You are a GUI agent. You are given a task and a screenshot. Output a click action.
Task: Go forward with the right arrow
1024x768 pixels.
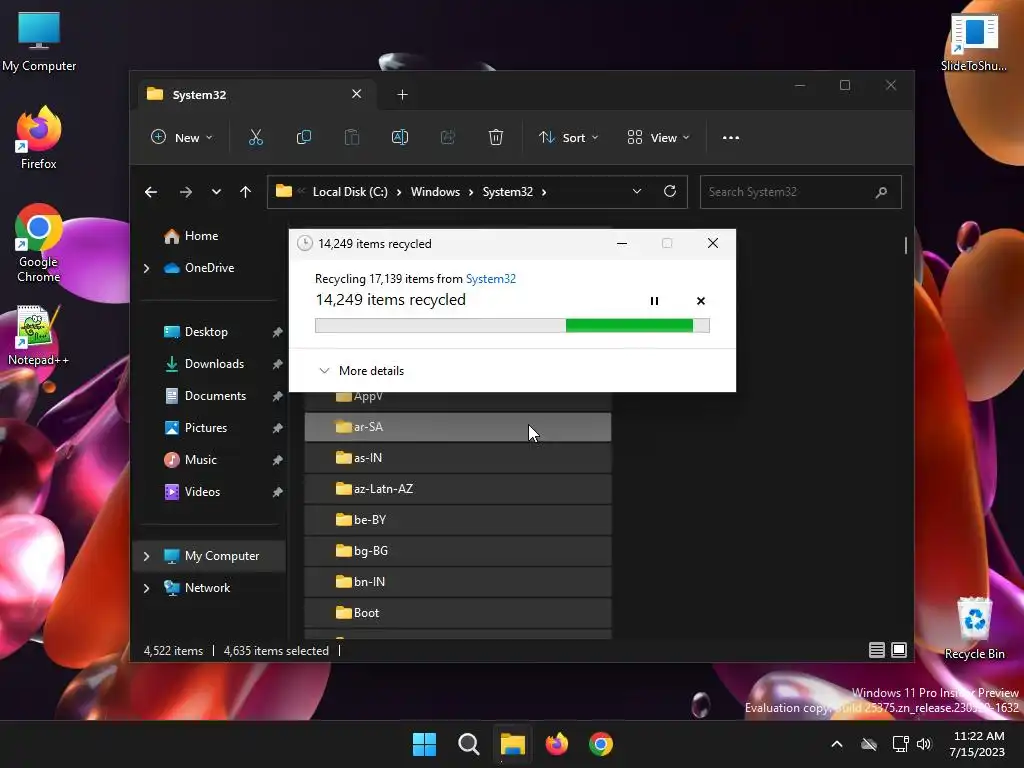(x=185, y=192)
